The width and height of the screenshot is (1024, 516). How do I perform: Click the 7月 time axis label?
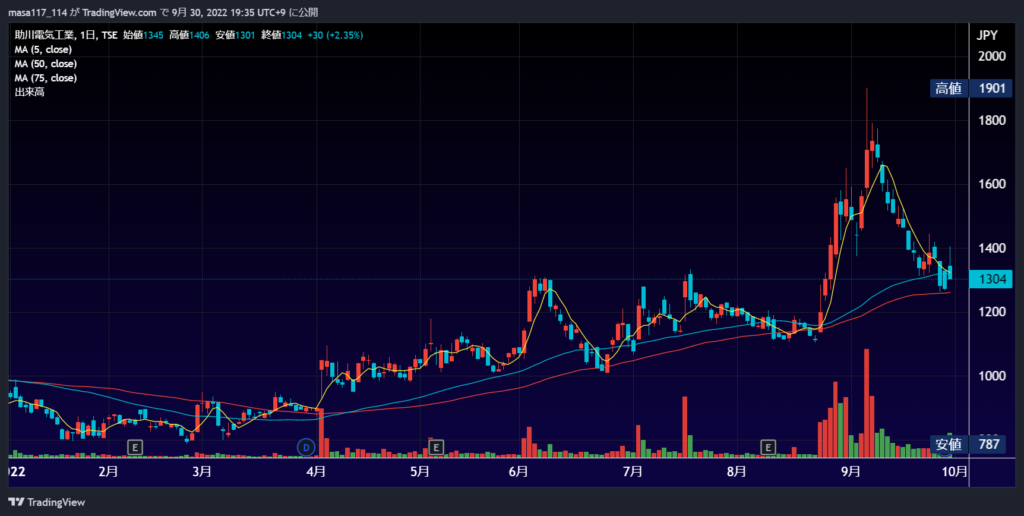(x=633, y=471)
